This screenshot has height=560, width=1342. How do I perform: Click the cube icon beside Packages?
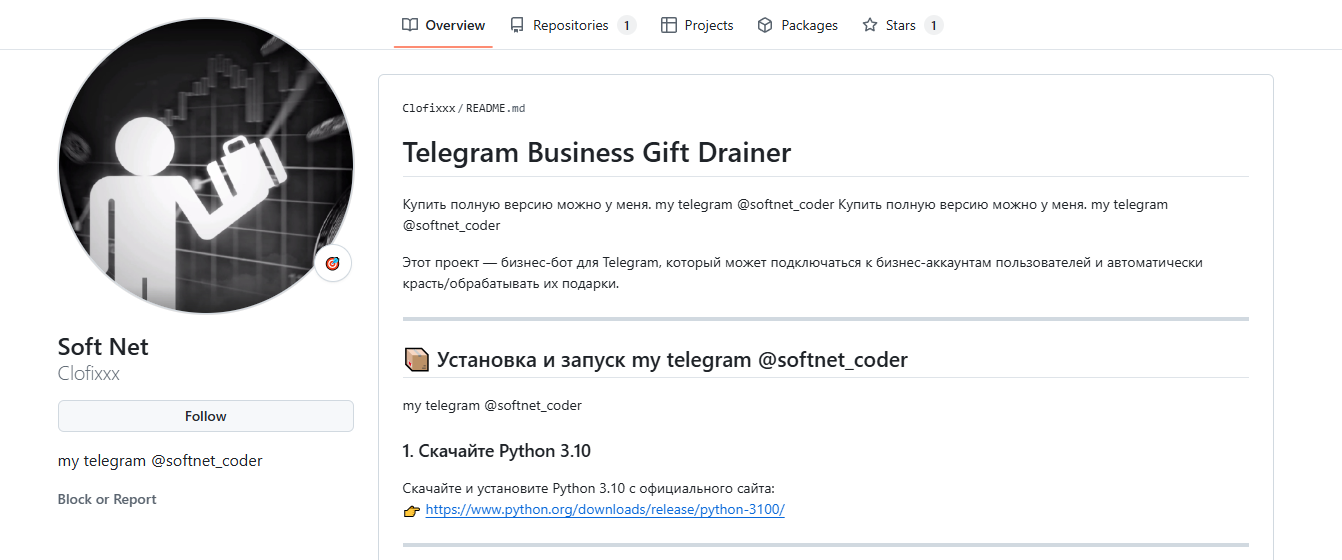tap(765, 25)
